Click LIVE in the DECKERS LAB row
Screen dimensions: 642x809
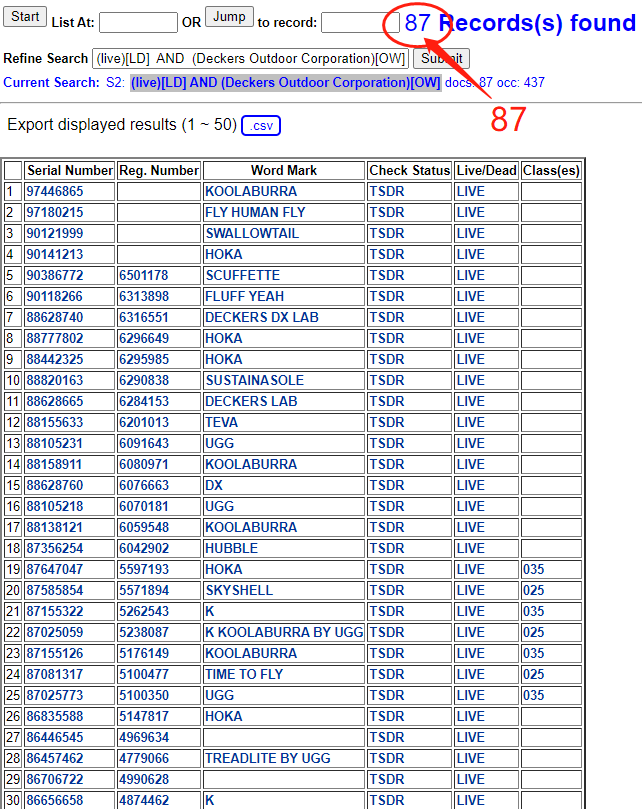click(x=470, y=401)
